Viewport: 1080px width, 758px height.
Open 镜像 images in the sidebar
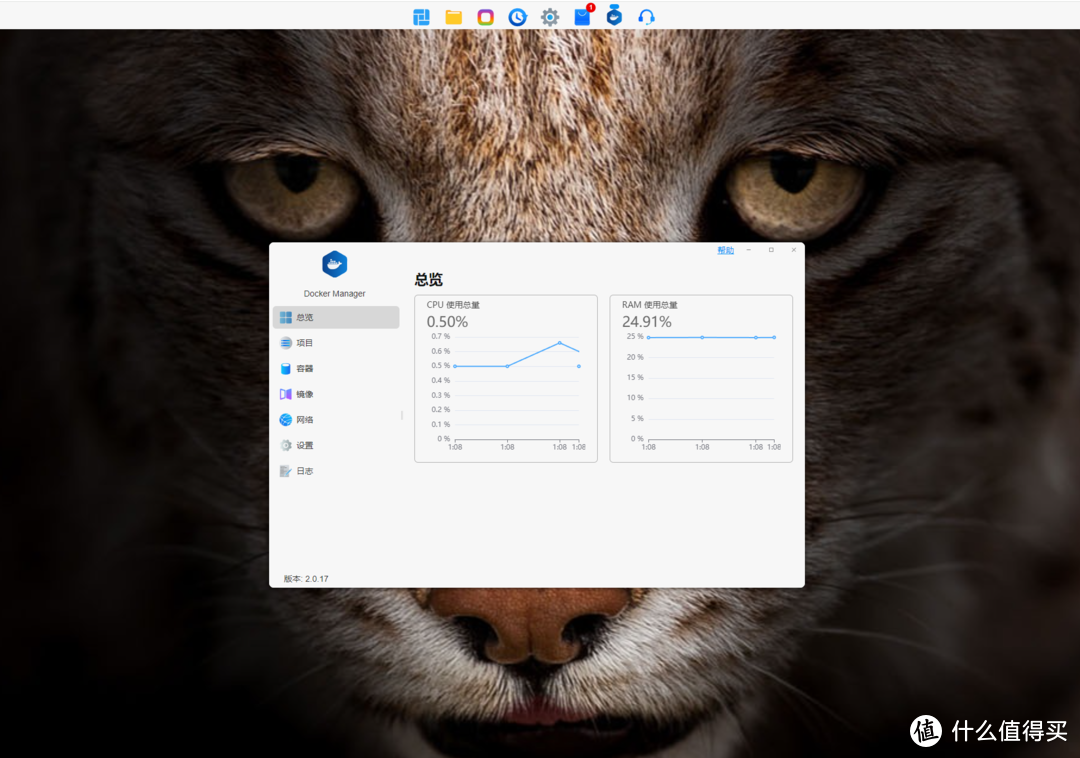pyautogui.click(x=336, y=394)
